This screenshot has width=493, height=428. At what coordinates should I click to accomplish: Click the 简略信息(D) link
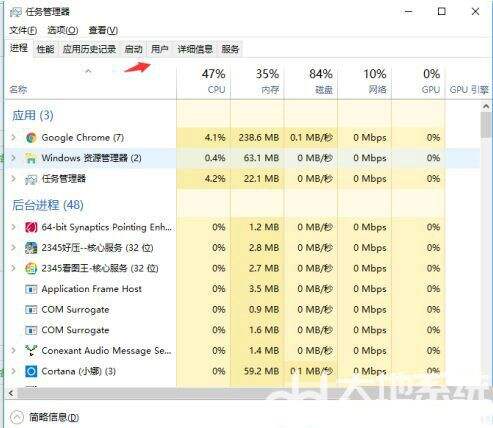pyautogui.click(x=54, y=417)
